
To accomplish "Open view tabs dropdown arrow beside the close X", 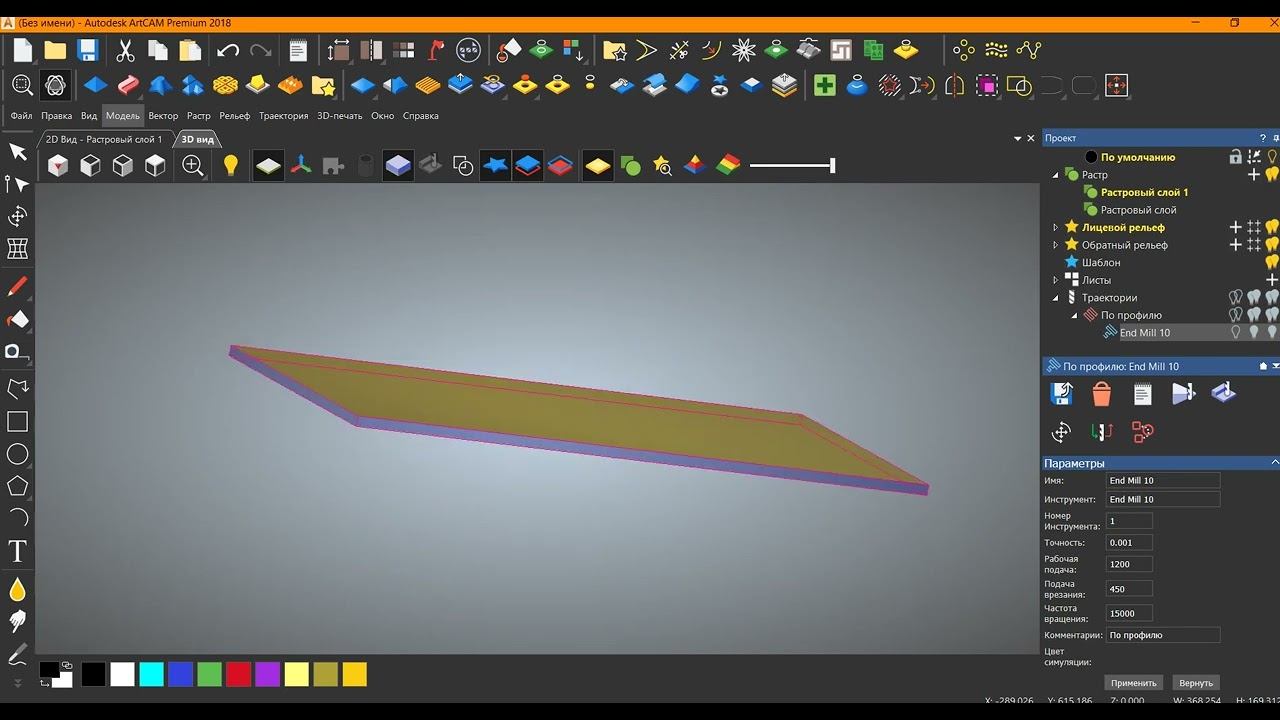I will pos(1018,139).
